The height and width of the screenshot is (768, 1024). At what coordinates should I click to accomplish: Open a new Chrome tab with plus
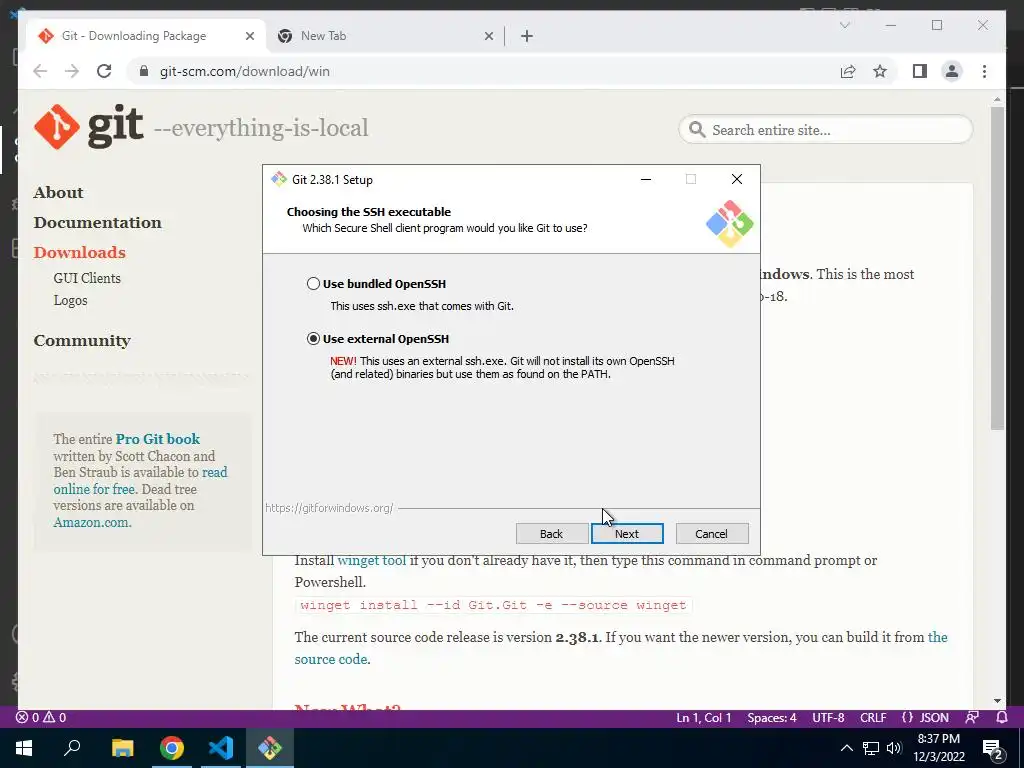(x=527, y=37)
